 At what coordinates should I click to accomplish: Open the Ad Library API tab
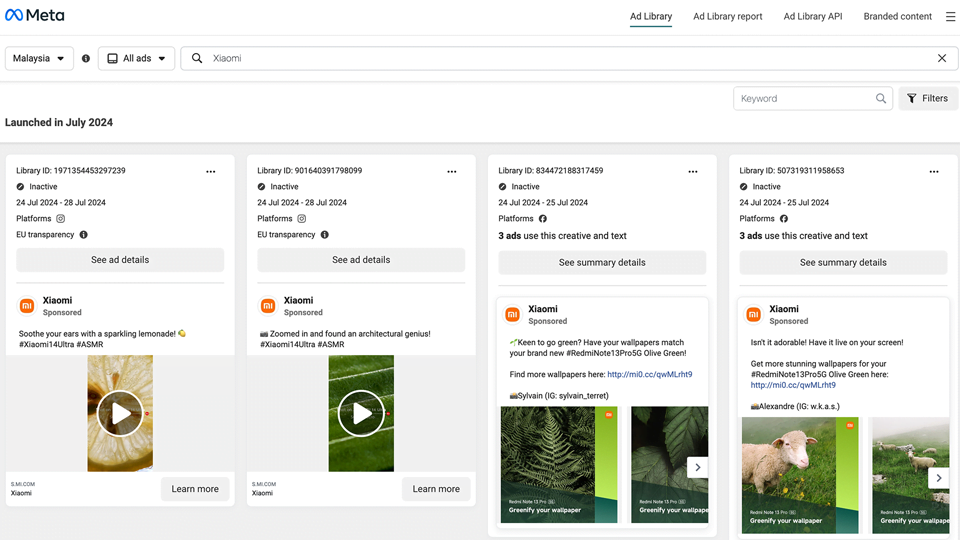pyautogui.click(x=812, y=17)
